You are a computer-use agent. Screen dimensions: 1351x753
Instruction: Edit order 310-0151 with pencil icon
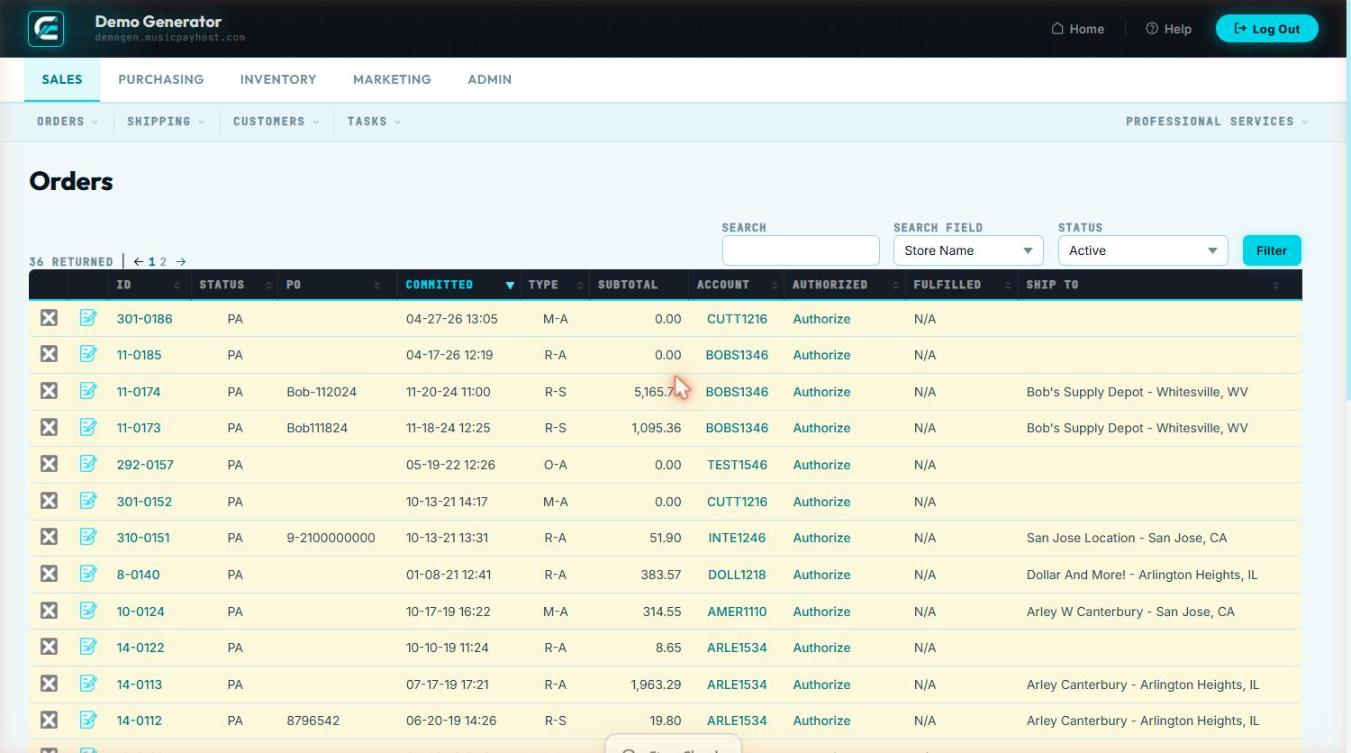click(x=88, y=537)
